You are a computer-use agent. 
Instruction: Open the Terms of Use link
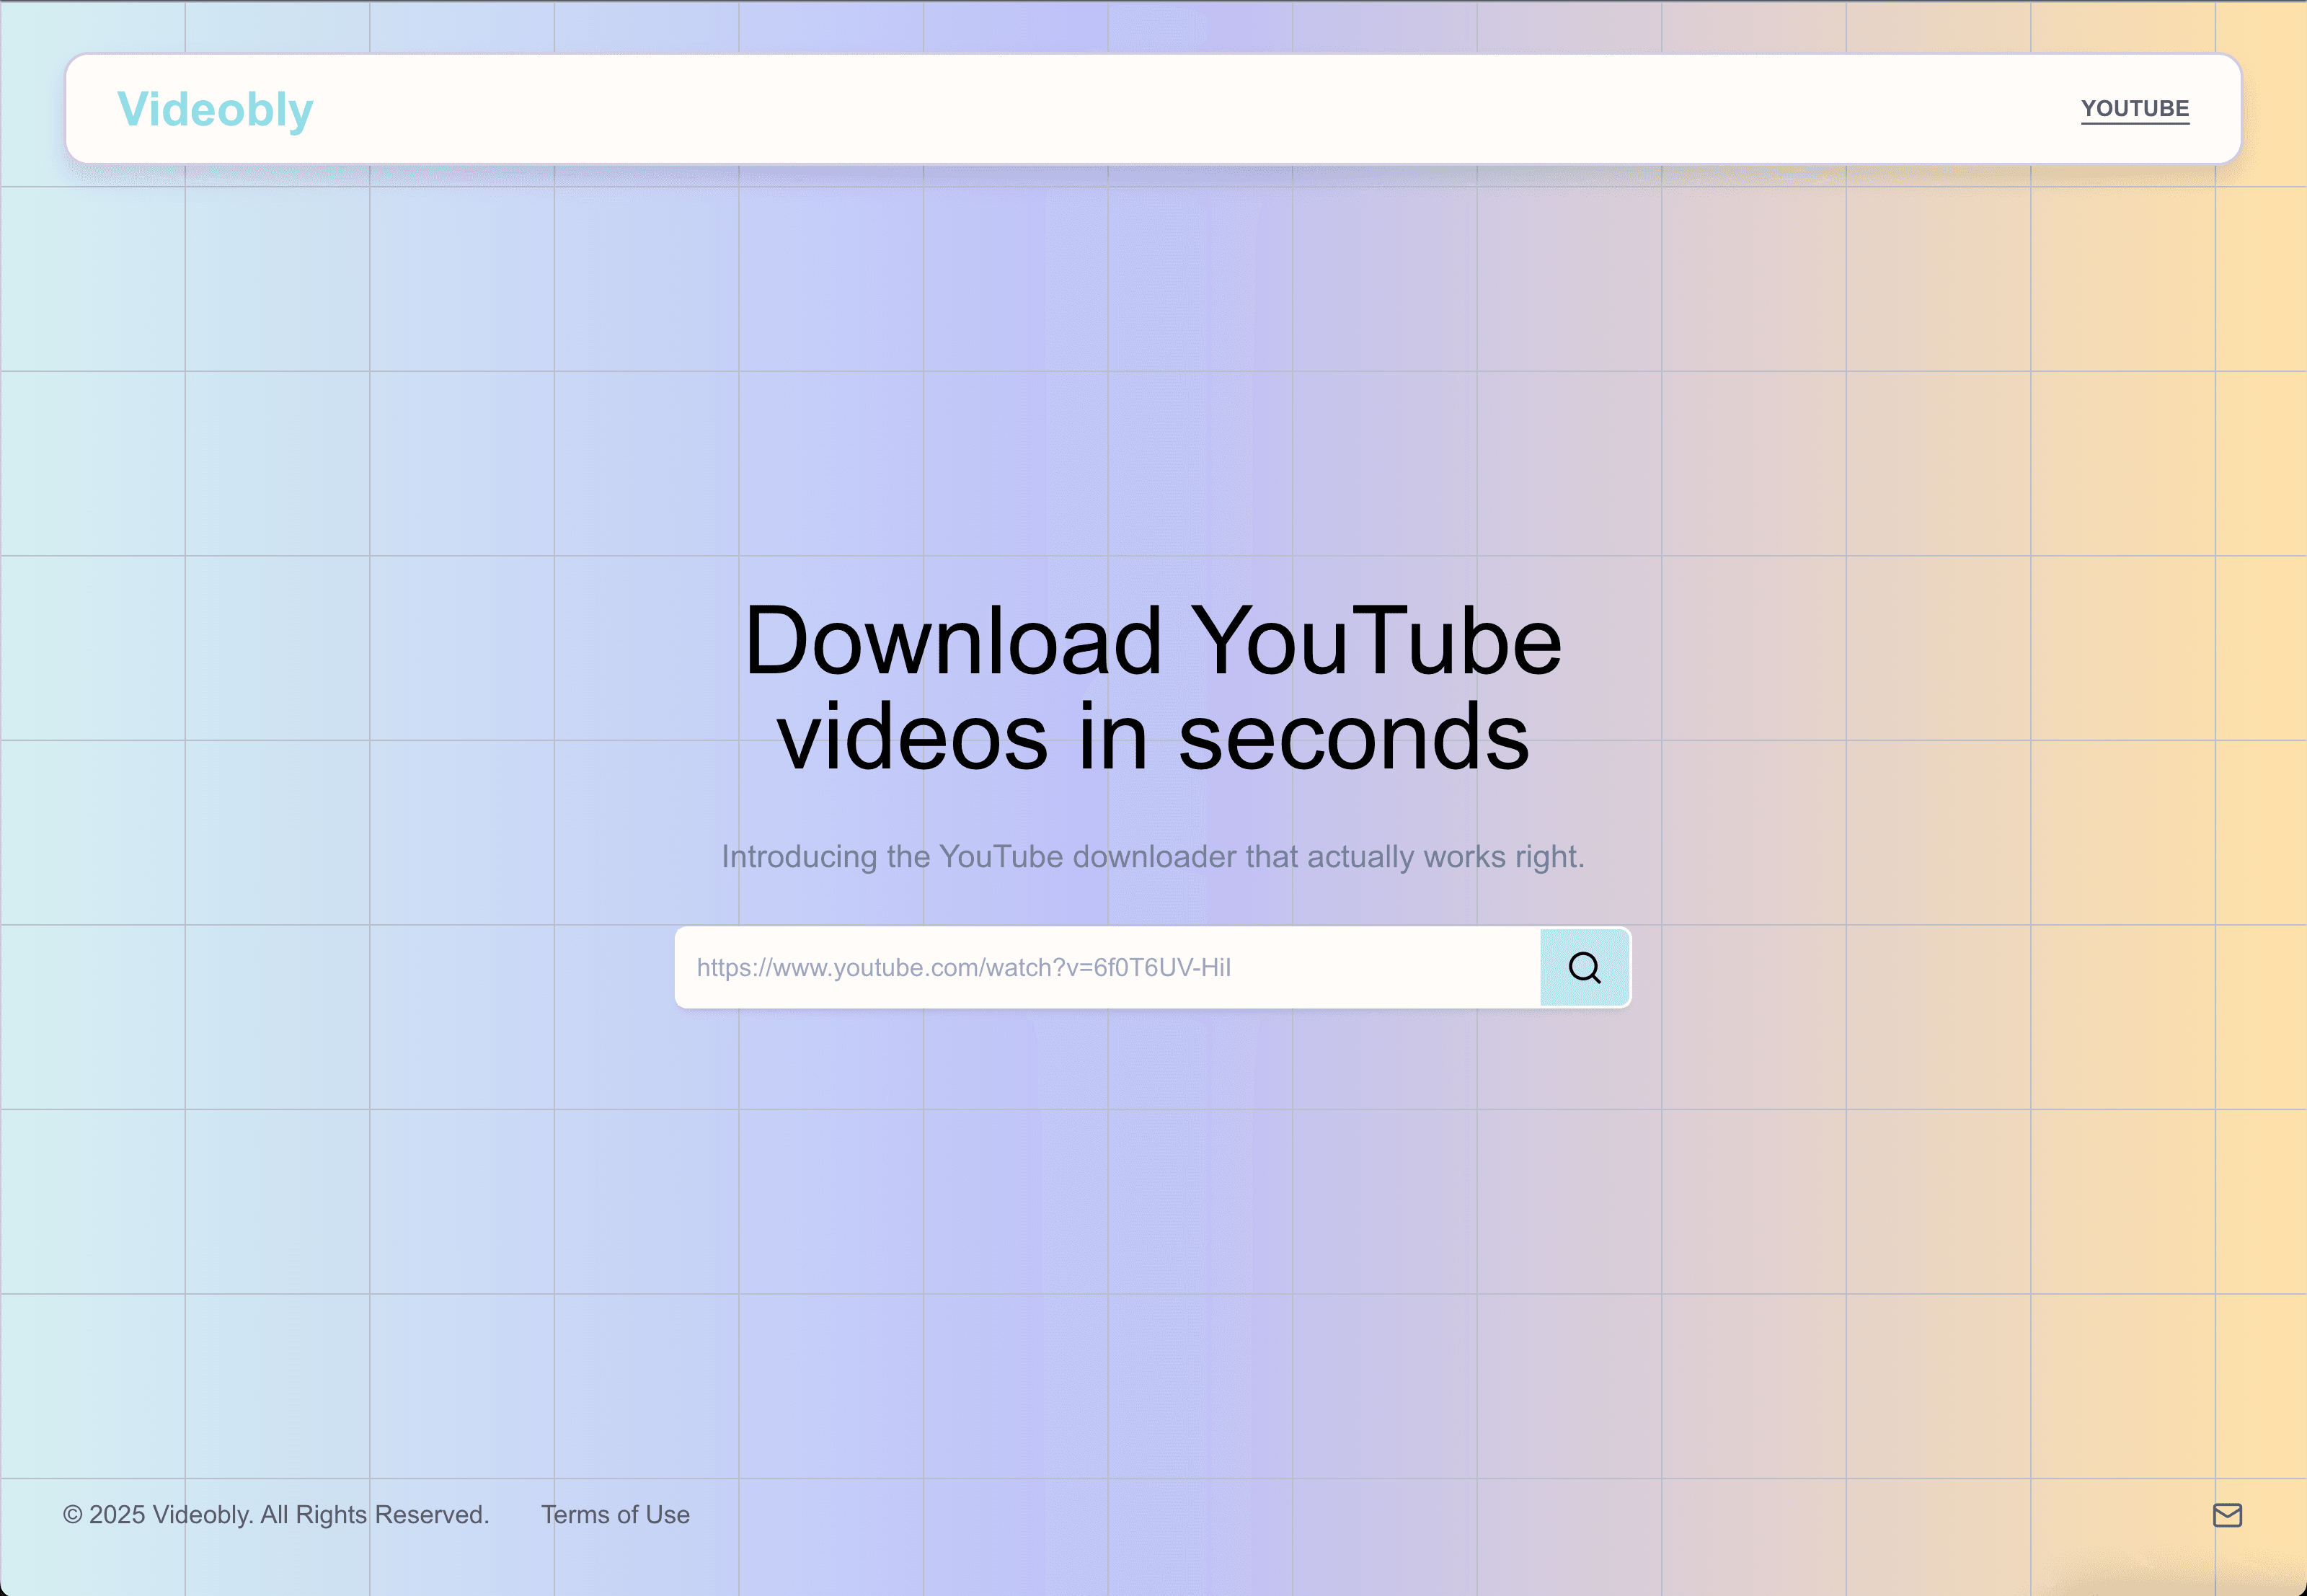615,1514
